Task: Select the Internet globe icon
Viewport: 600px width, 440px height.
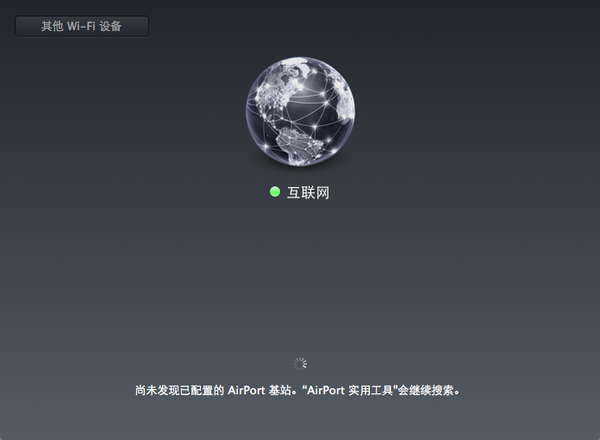Action: (300, 111)
